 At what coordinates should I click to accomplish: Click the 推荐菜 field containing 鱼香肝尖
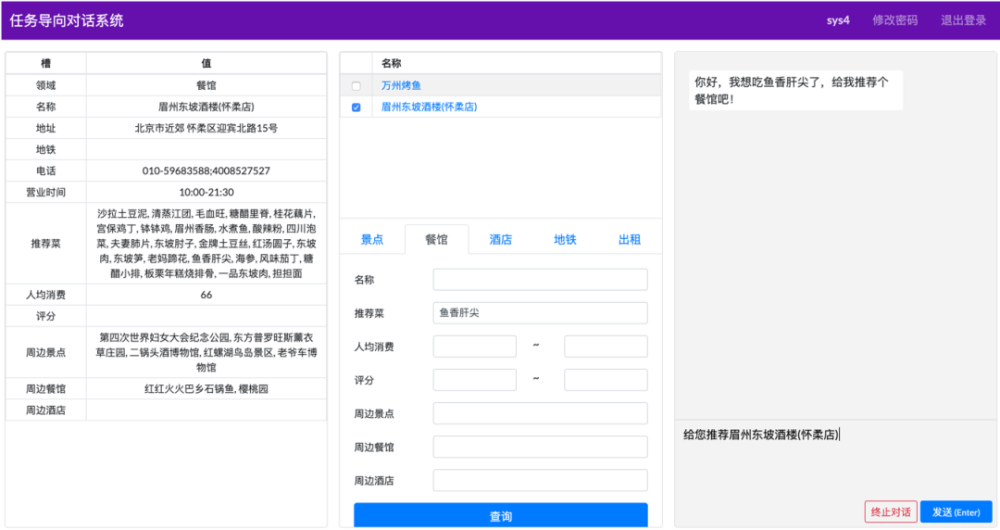pos(540,313)
